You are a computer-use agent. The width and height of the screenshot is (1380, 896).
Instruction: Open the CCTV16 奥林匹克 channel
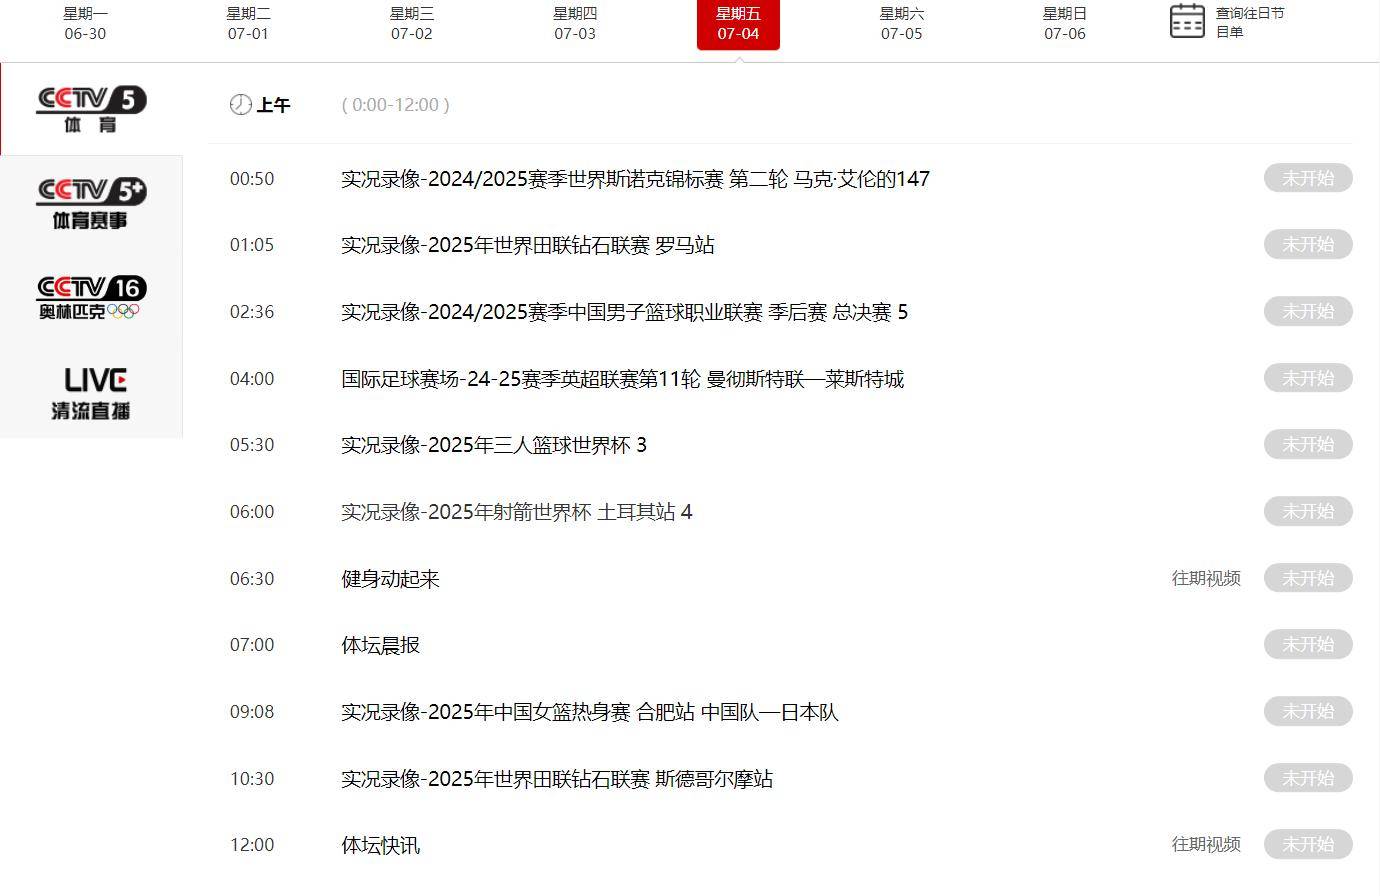click(x=91, y=298)
